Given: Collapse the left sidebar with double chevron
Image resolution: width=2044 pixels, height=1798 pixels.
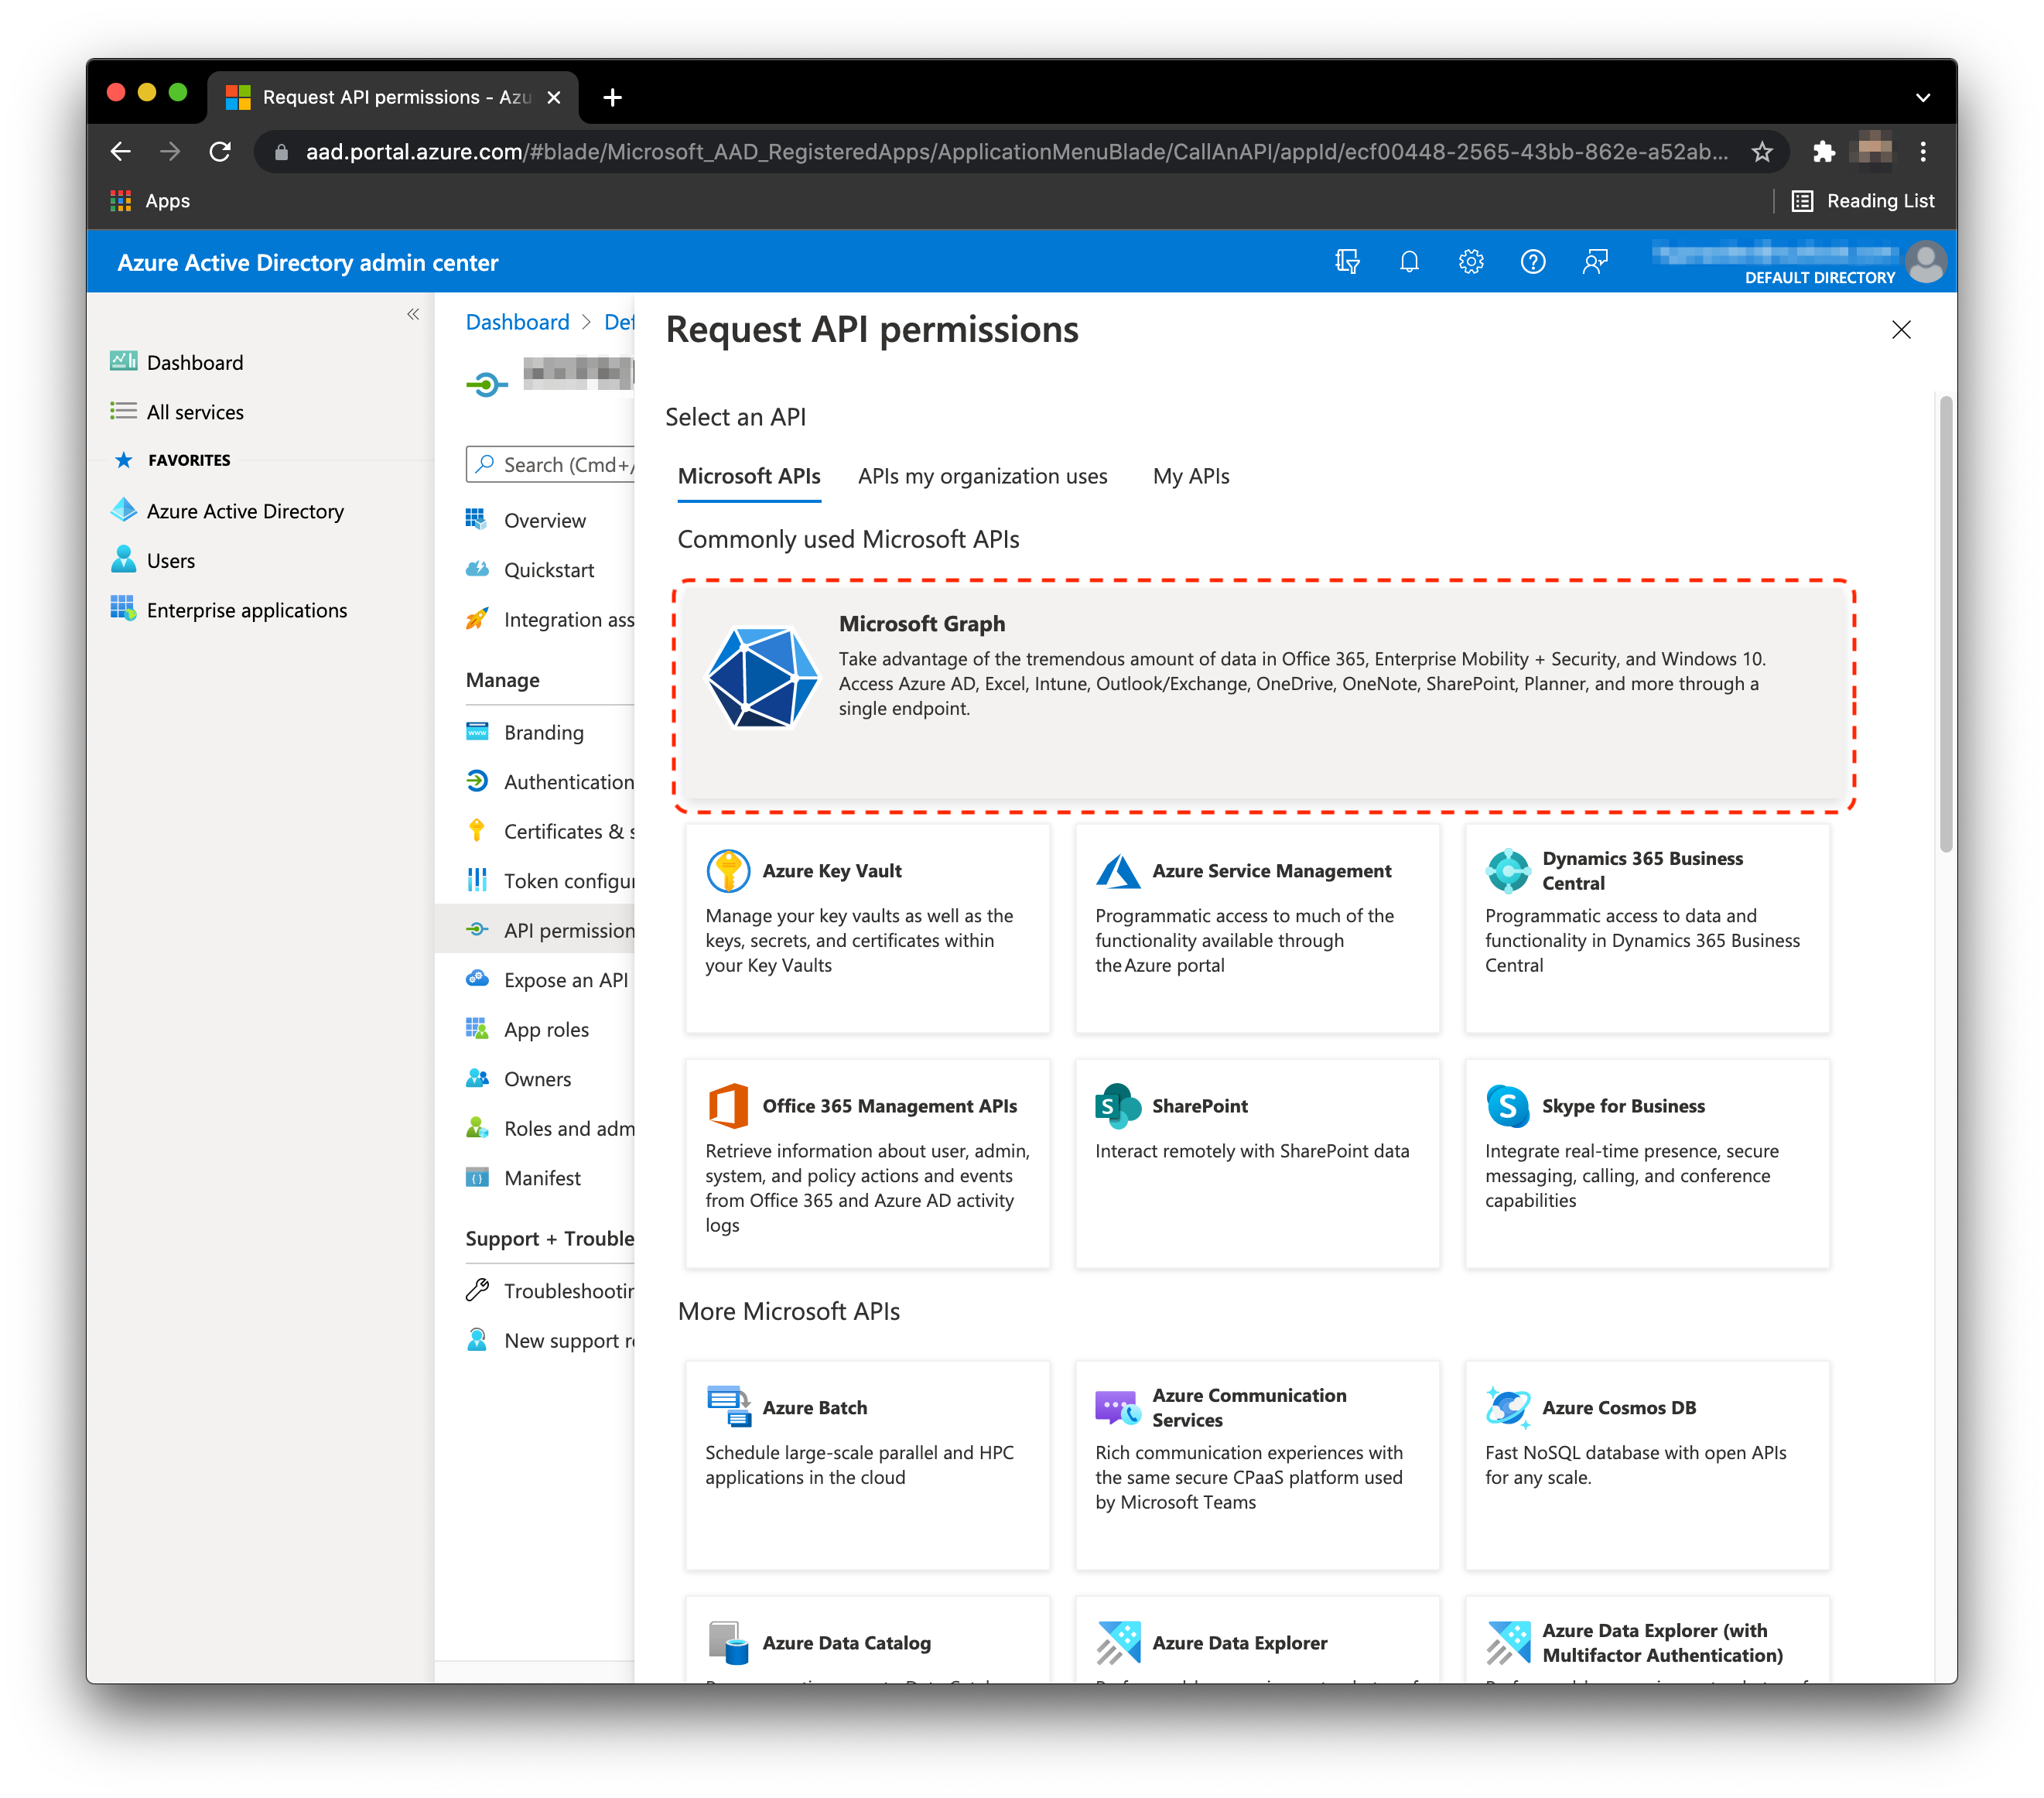Looking at the screenshot, I should [413, 315].
